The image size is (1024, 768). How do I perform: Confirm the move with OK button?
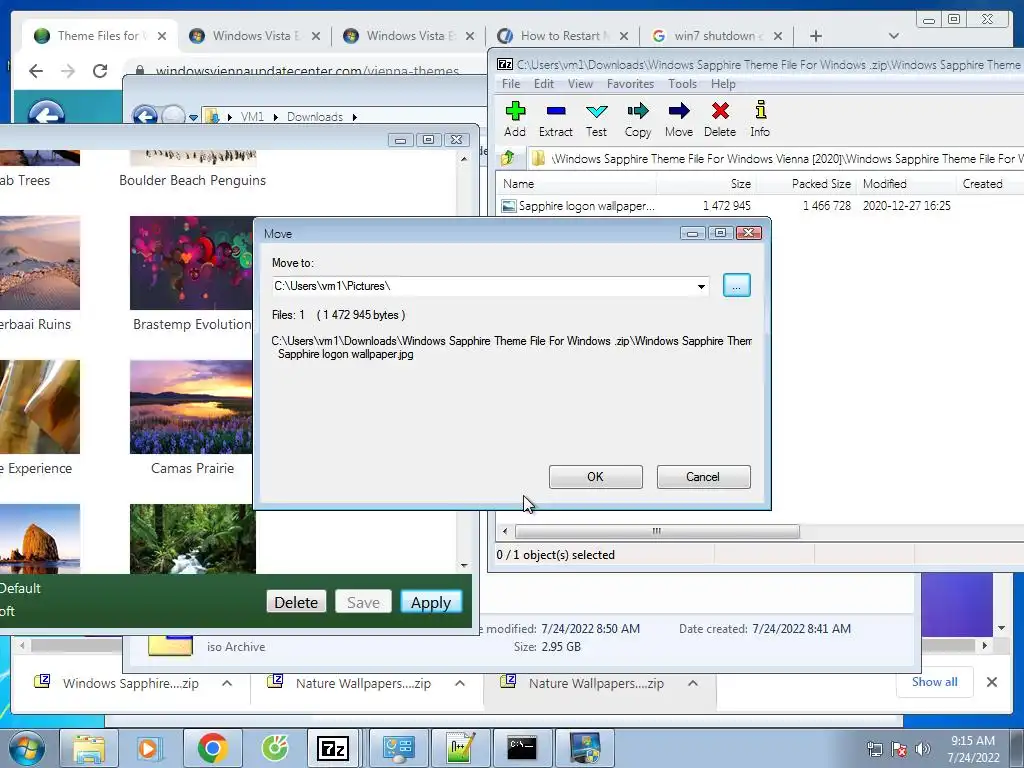[596, 477]
